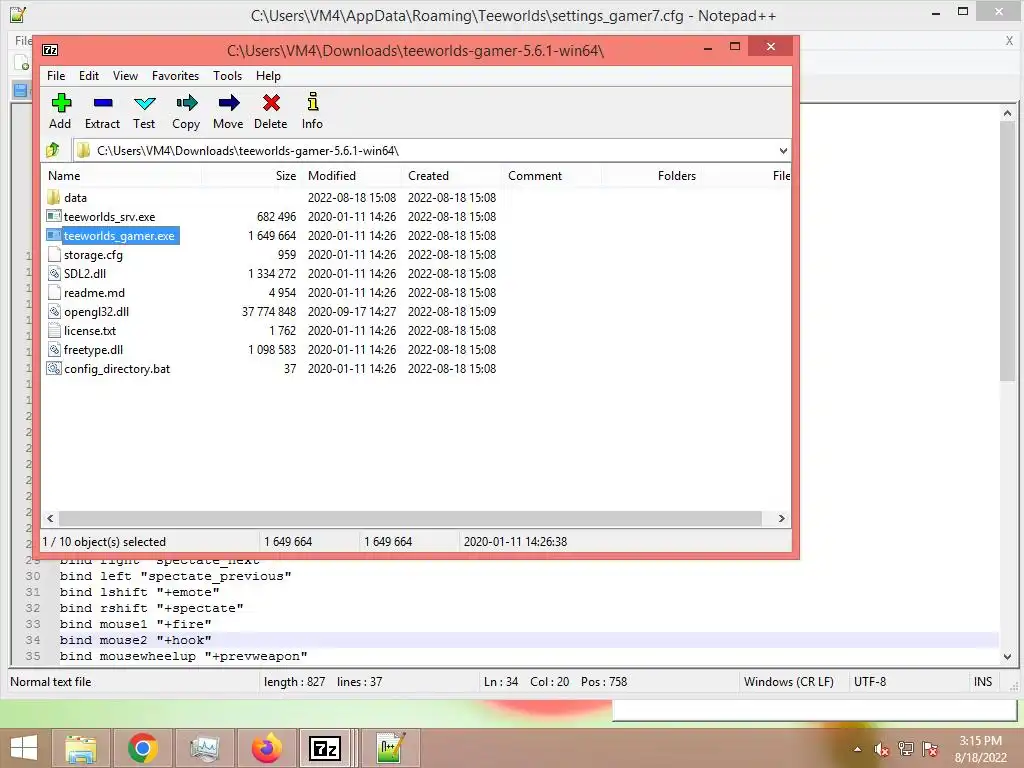The height and width of the screenshot is (768, 1024).
Task: Open system monitor app in taskbar
Action: pyautogui.click(x=204, y=748)
